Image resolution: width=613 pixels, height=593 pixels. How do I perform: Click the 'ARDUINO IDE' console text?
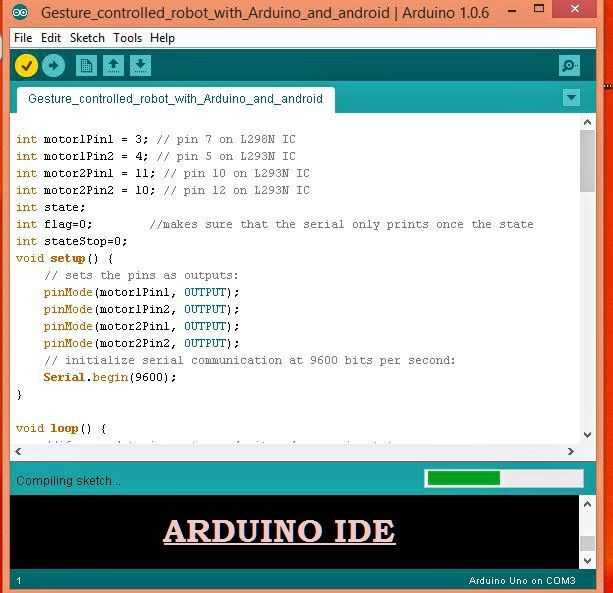pos(279,531)
